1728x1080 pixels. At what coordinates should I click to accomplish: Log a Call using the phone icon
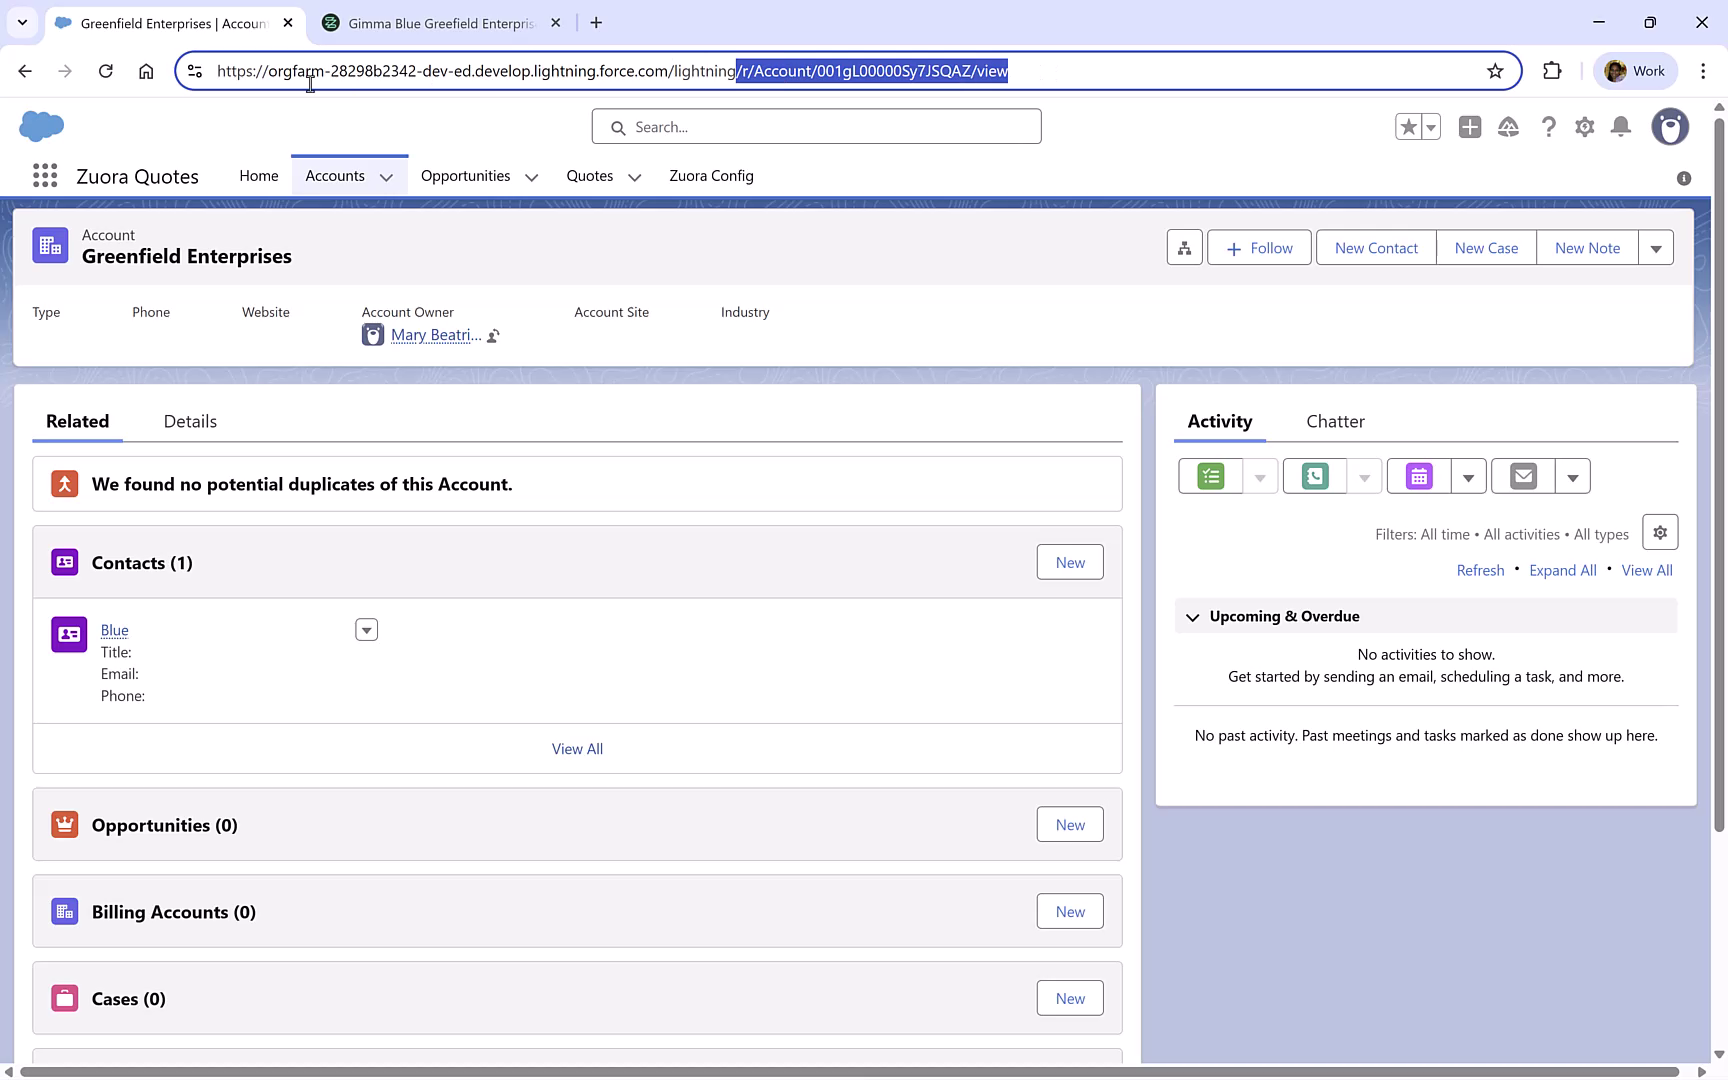pyautogui.click(x=1313, y=476)
